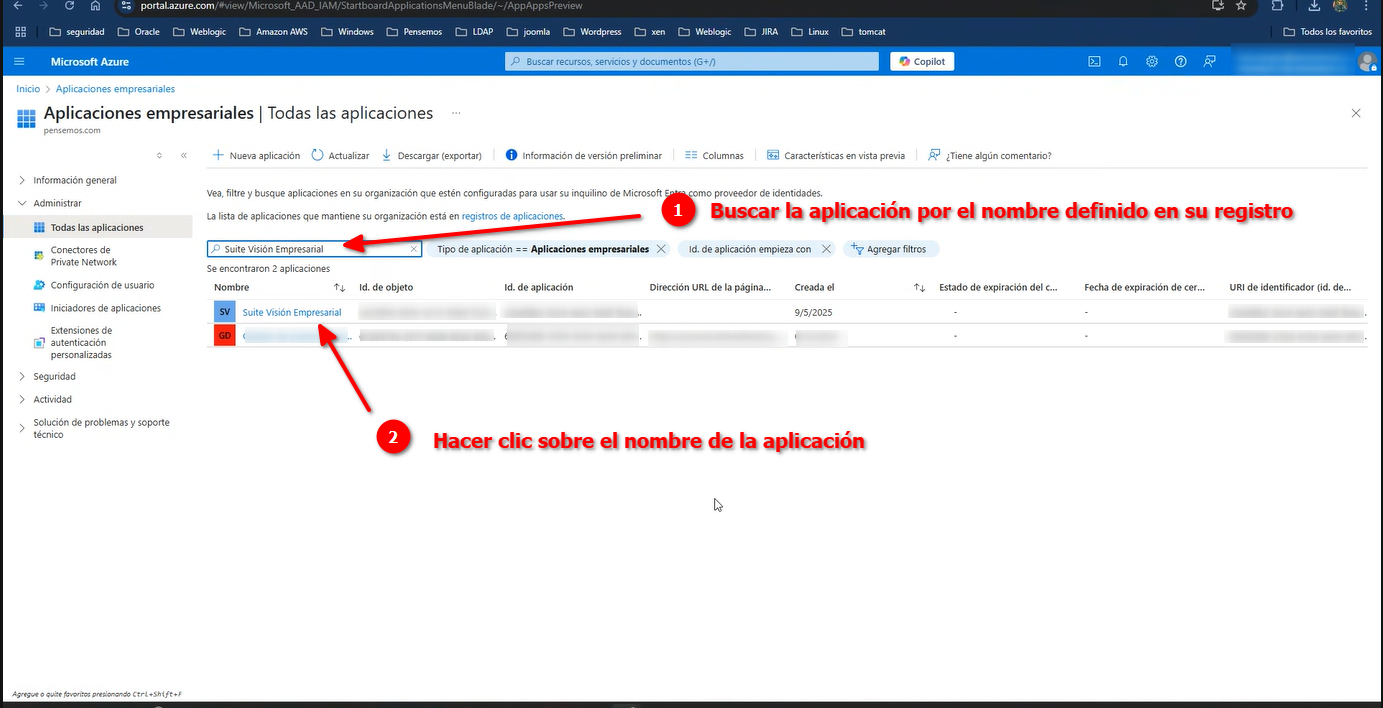The image size is (1383, 708).
Task: Open the Azure portal hamburger menu
Action: [20, 62]
